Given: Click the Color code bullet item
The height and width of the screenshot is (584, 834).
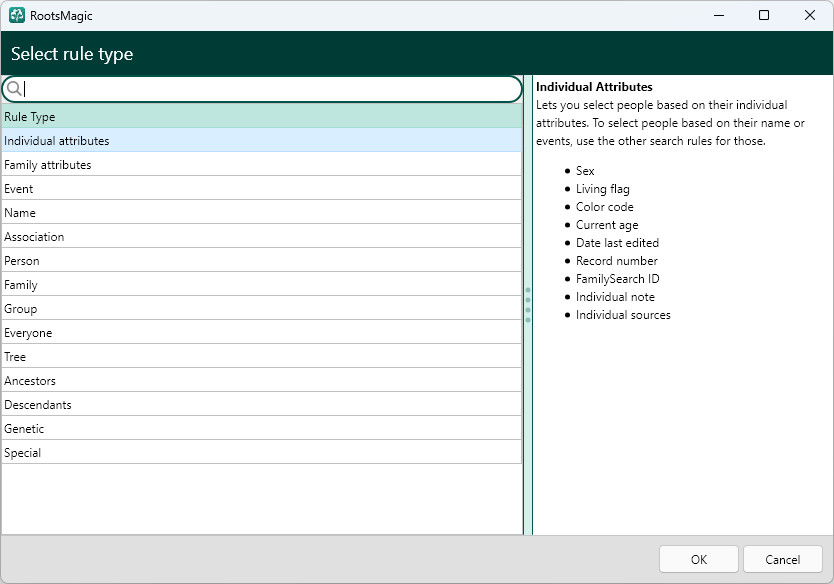Looking at the screenshot, I should [604, 207].
